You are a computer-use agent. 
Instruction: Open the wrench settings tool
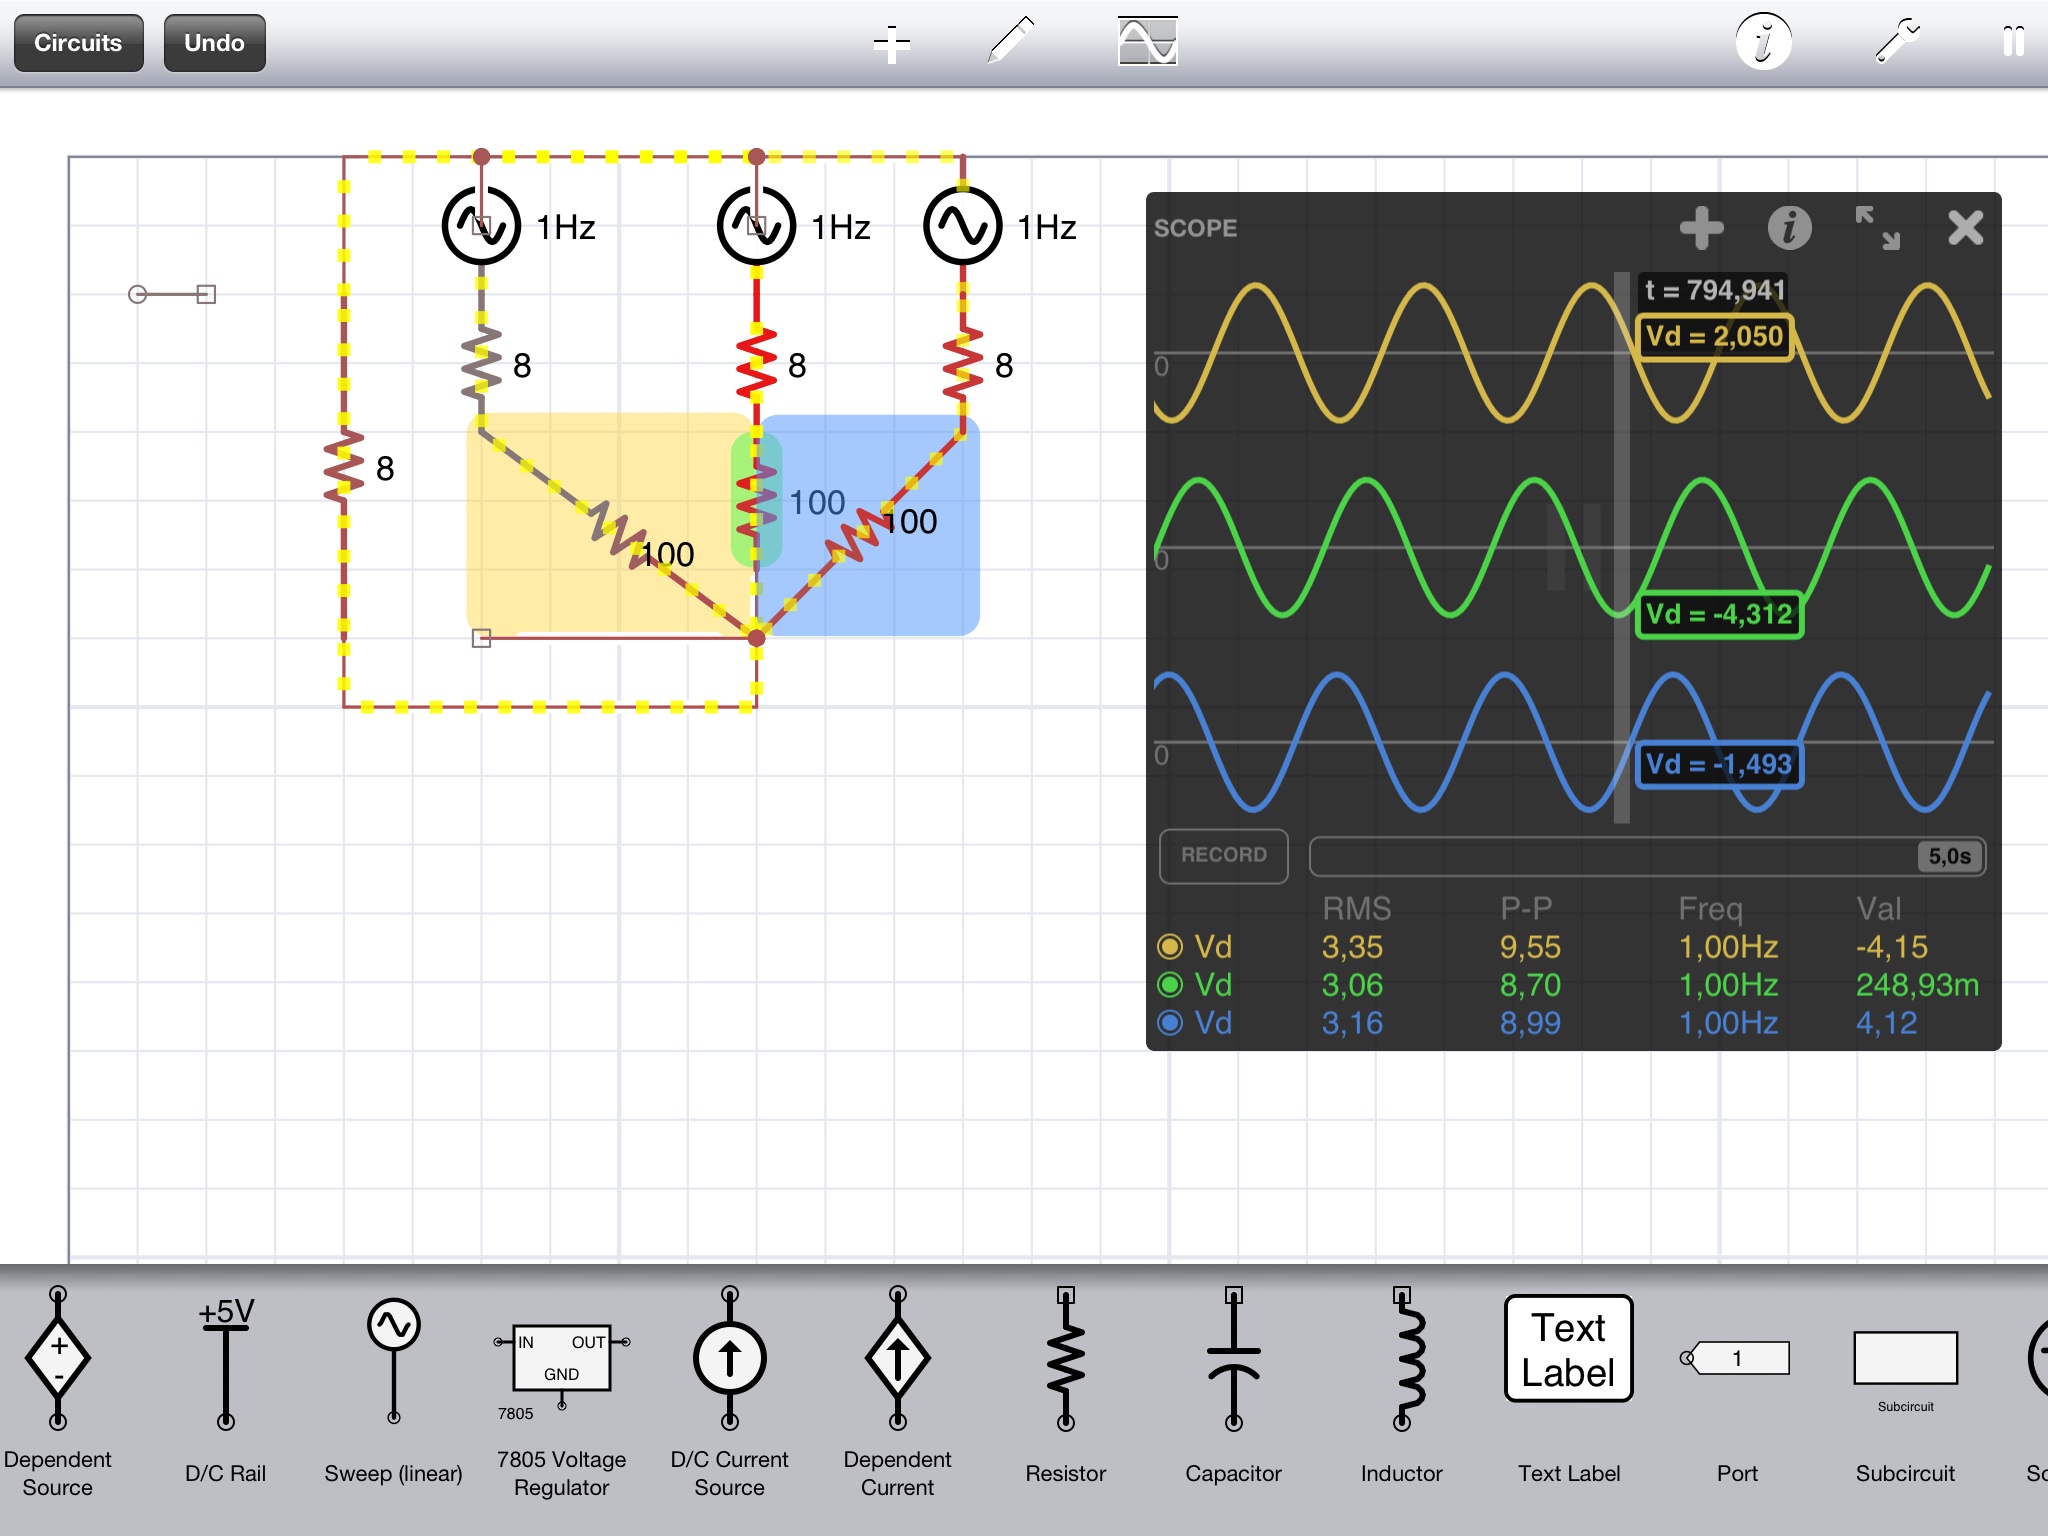(1896, 42)
